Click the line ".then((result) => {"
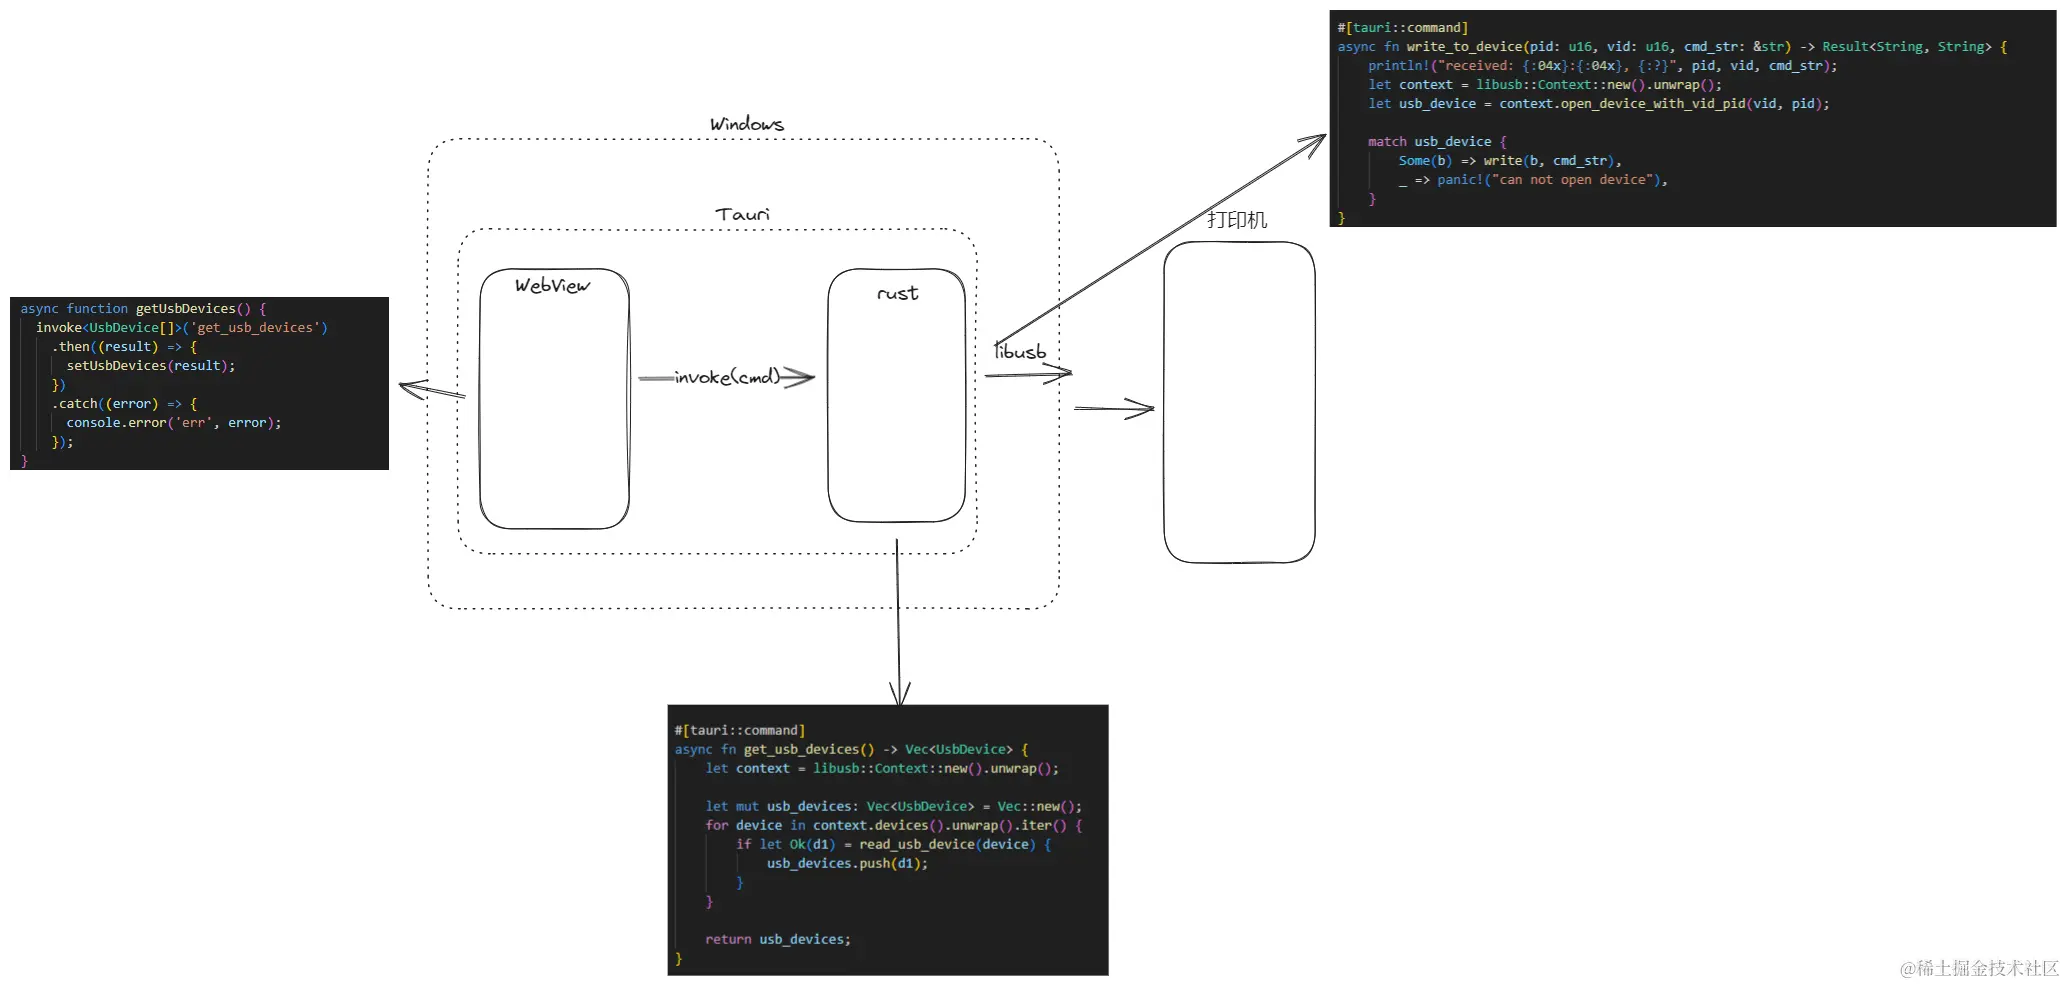The height and width of the screenshot is (985, 2066). tap(124, 347)
